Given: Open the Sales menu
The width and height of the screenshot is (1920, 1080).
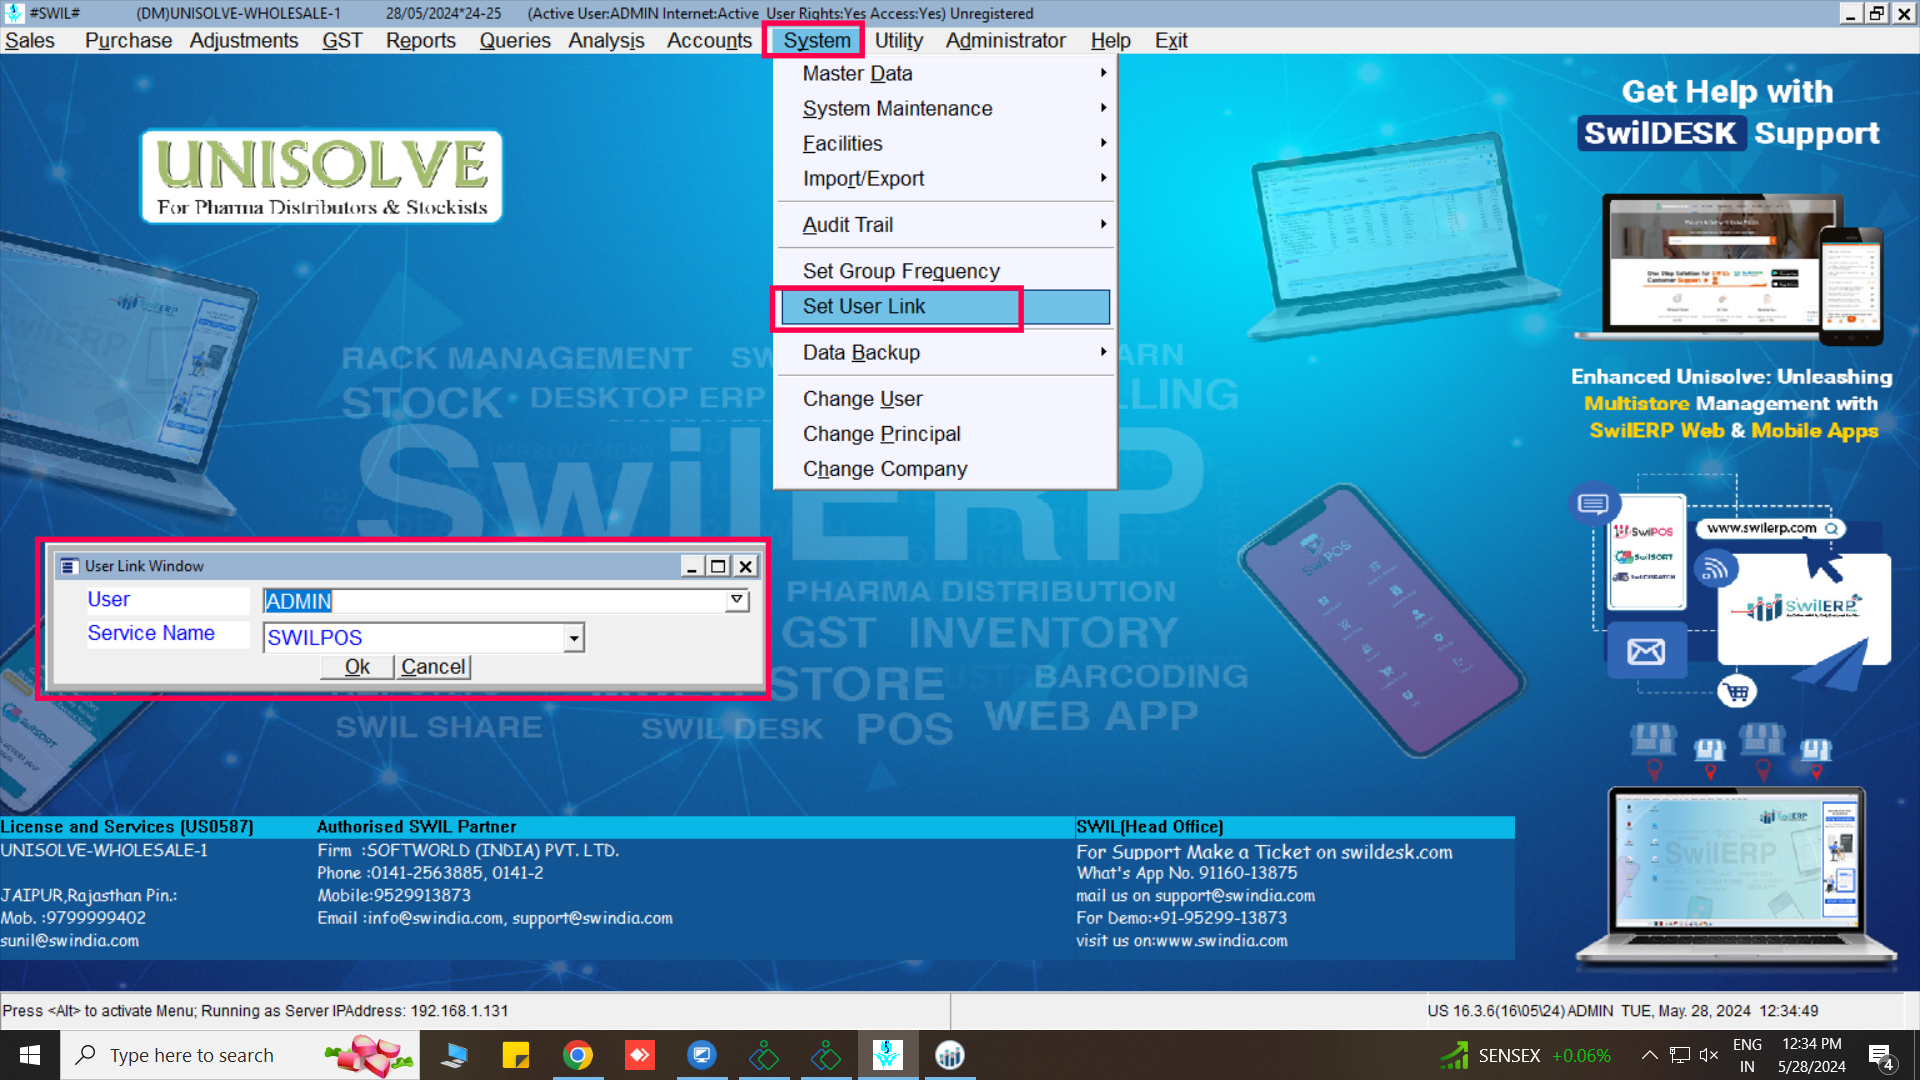Looking at the screenshot, I should [x=30, y=40].
